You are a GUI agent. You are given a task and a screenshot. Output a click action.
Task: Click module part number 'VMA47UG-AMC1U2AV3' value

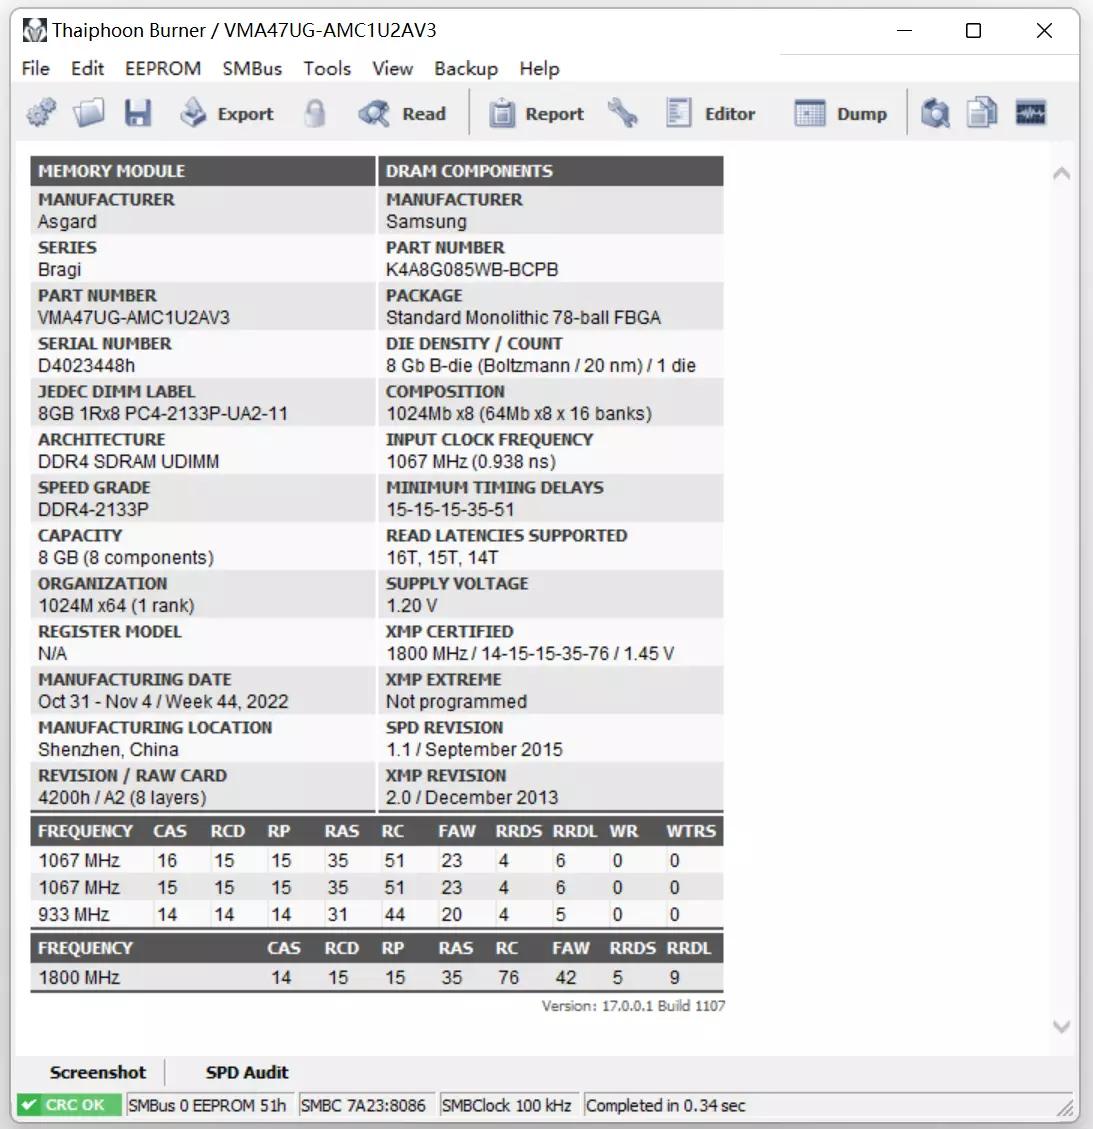(134, 318)
